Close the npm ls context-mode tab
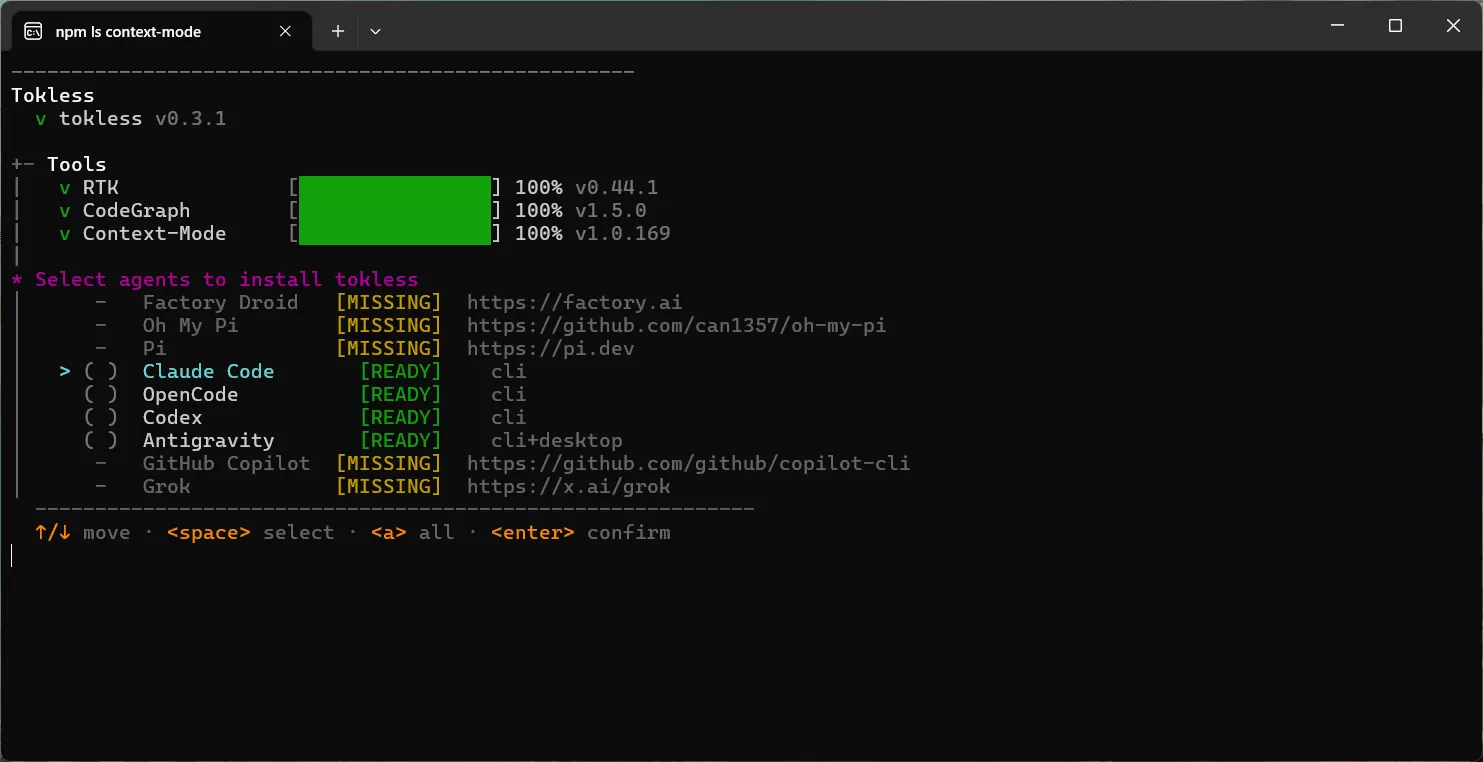Screen dimensions: 1483x762 point(285,31)
